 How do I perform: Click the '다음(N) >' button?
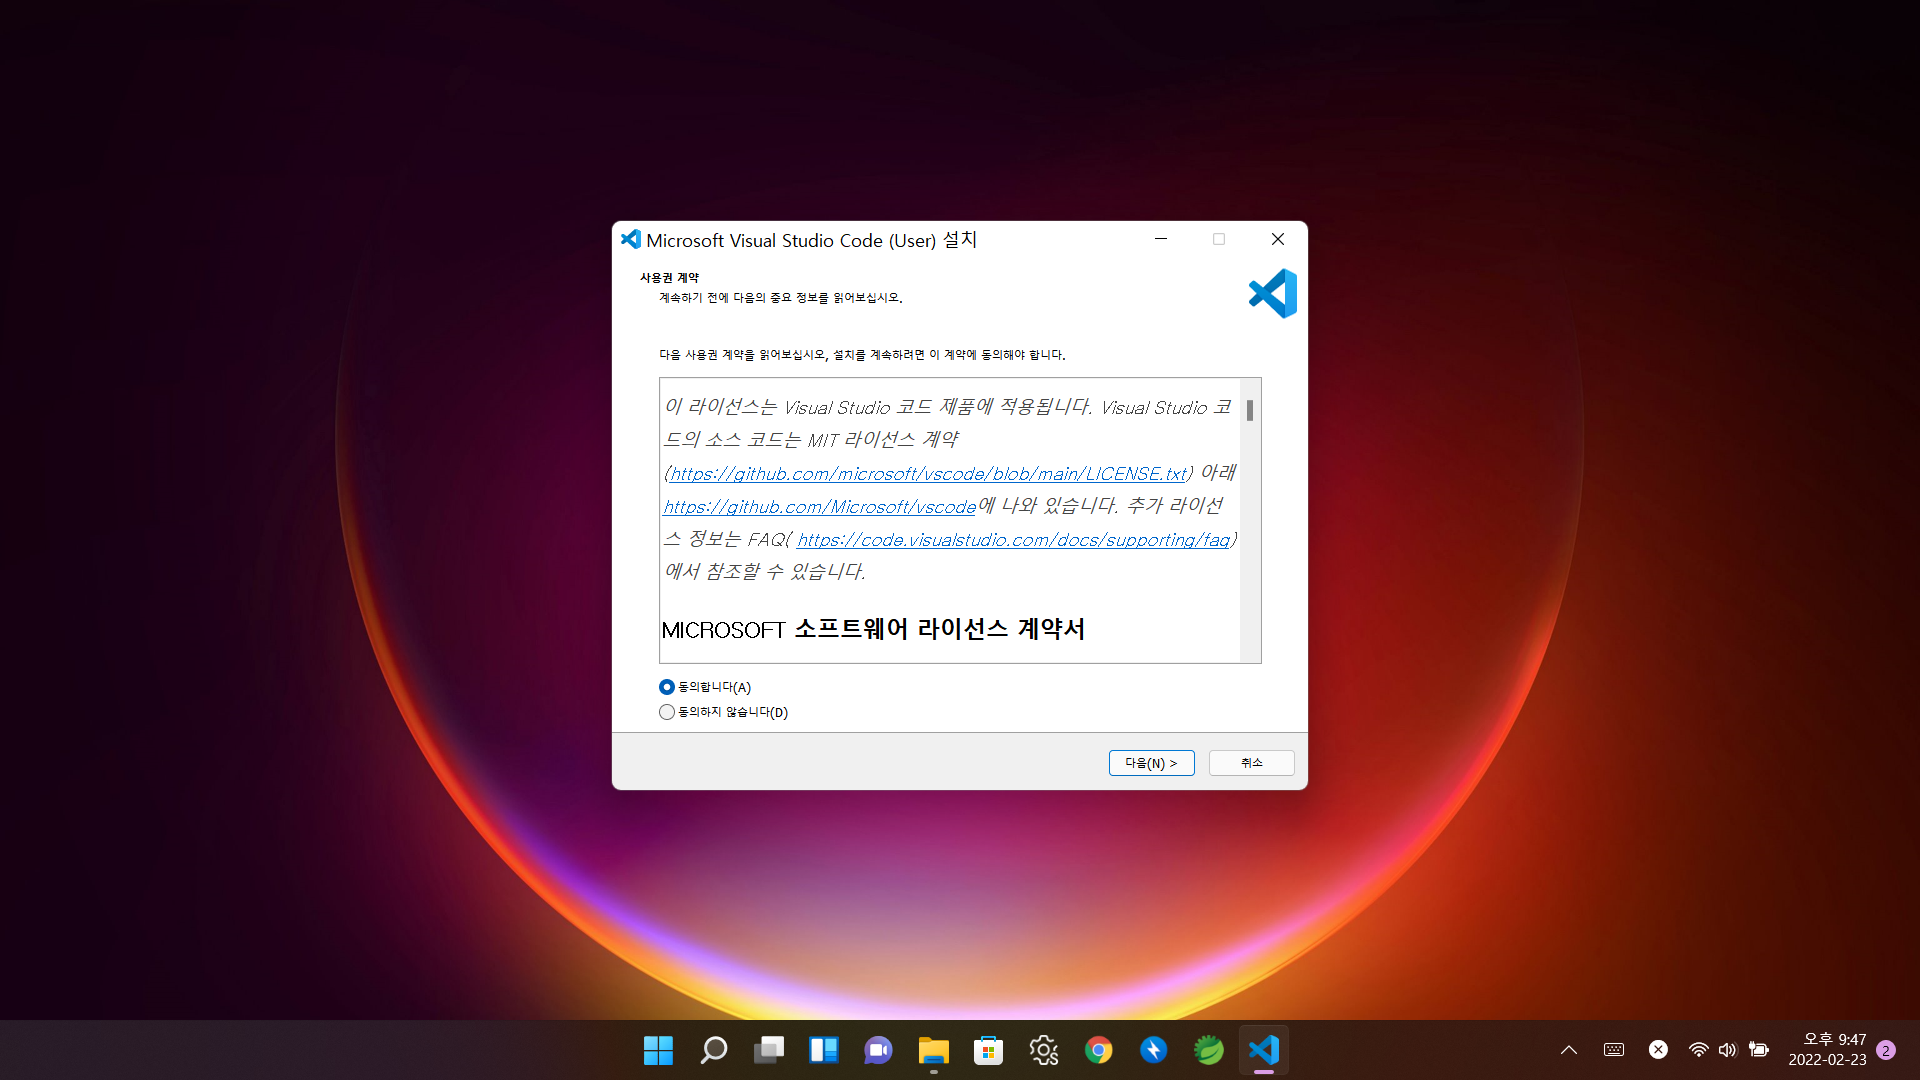click(1151, 763)
